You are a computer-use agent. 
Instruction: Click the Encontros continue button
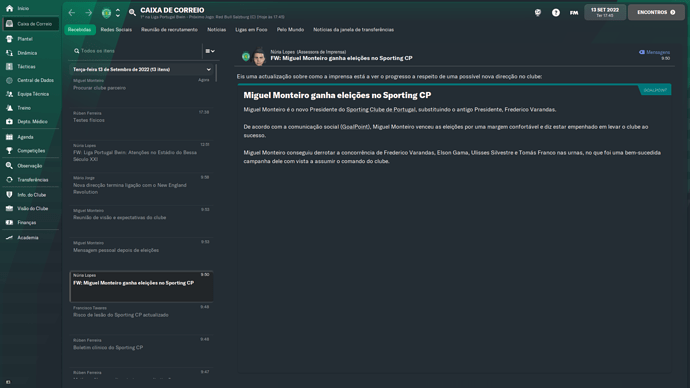(x=656, y=12)
